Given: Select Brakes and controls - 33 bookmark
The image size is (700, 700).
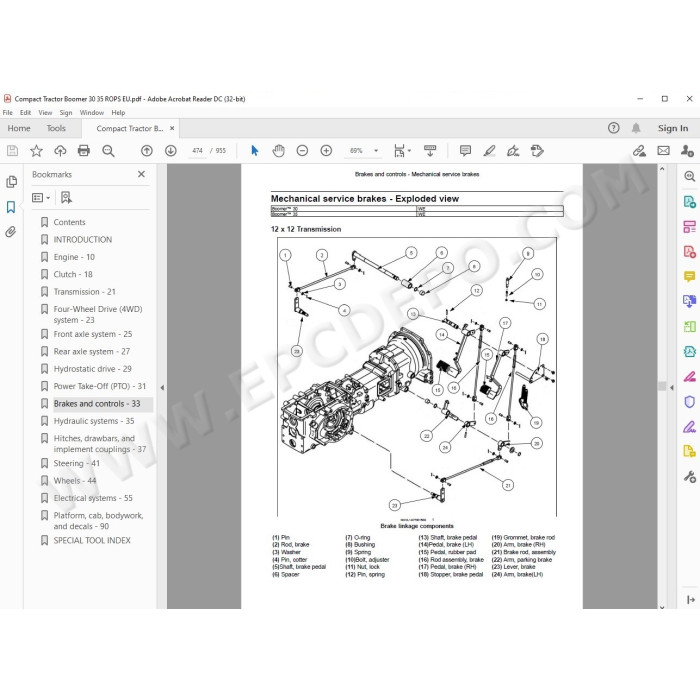Looking at the screenshot, I should click(x=97, y=404).
